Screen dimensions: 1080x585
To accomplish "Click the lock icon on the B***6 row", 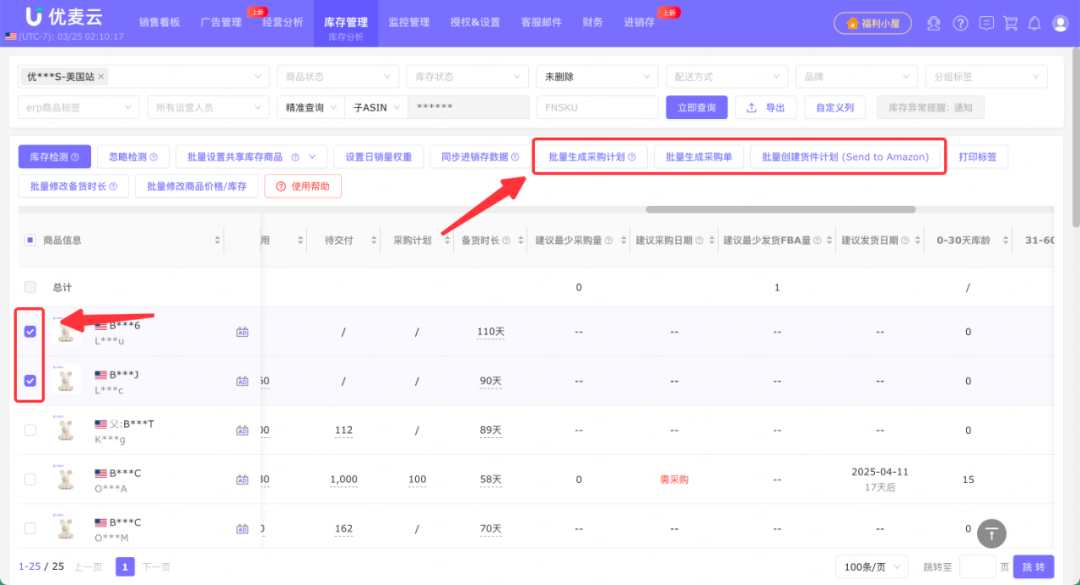I will (242, 330).
